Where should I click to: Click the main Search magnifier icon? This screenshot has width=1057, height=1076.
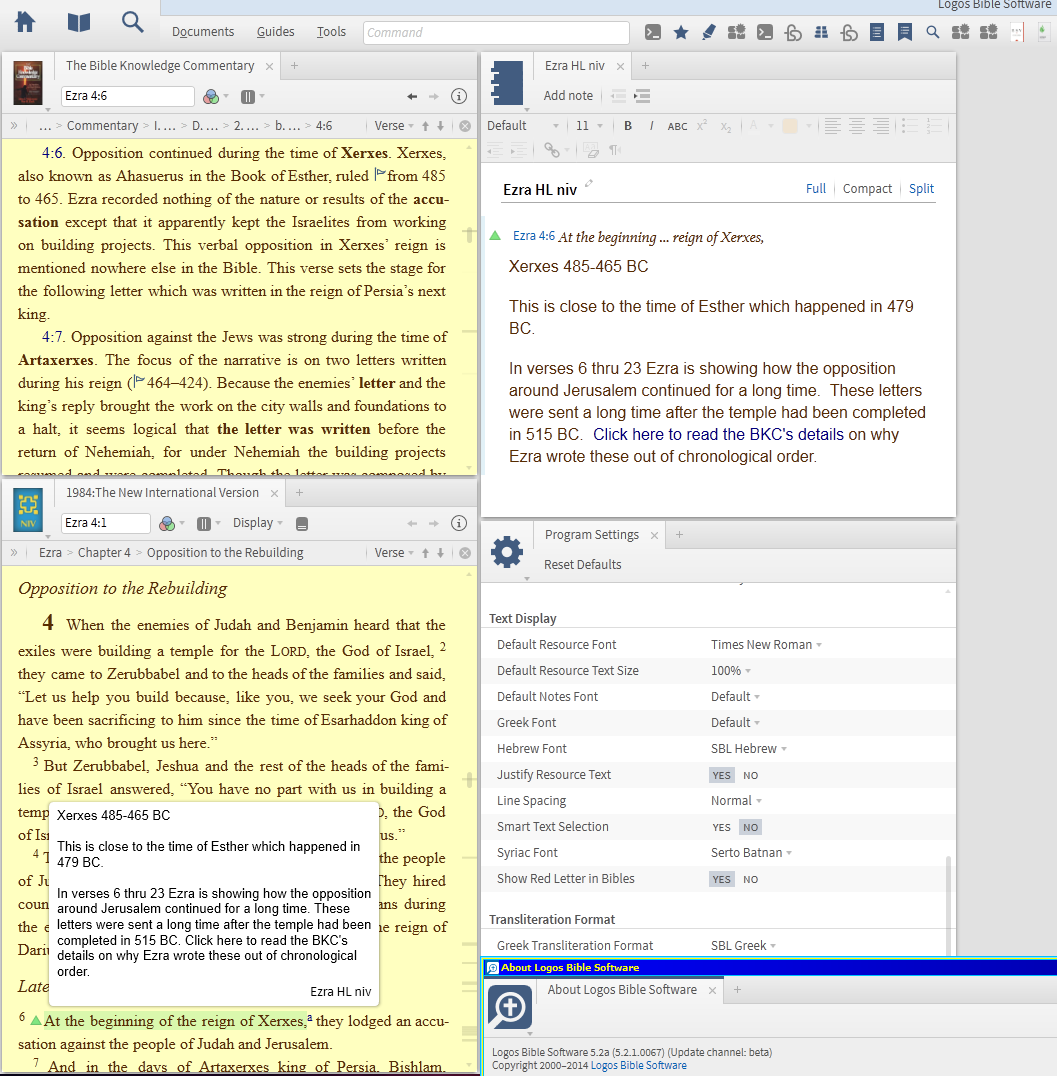132,22
